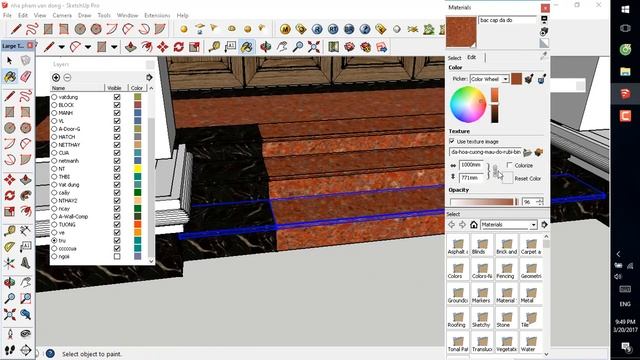
Task: Switch to the Edit tab in Materials
Action: [x=471, y=58]
